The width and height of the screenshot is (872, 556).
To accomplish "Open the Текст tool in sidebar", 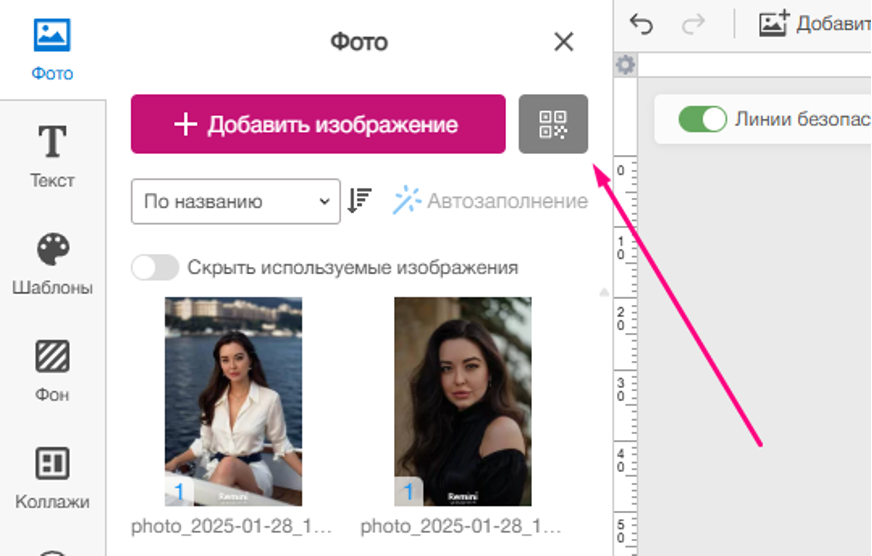I will pos(52,157).
